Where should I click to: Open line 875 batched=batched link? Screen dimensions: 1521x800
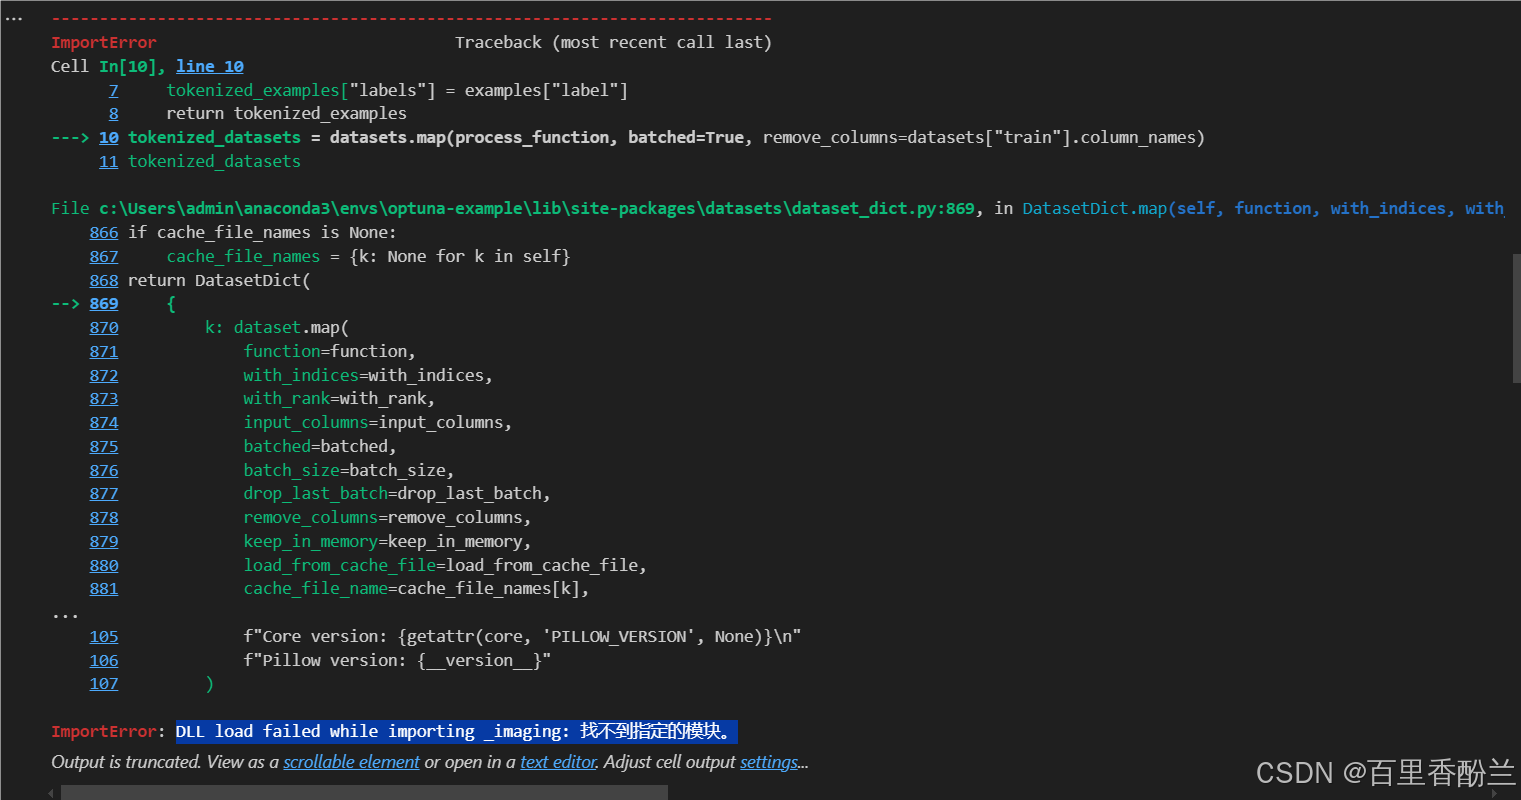click(x=104, y=446)
